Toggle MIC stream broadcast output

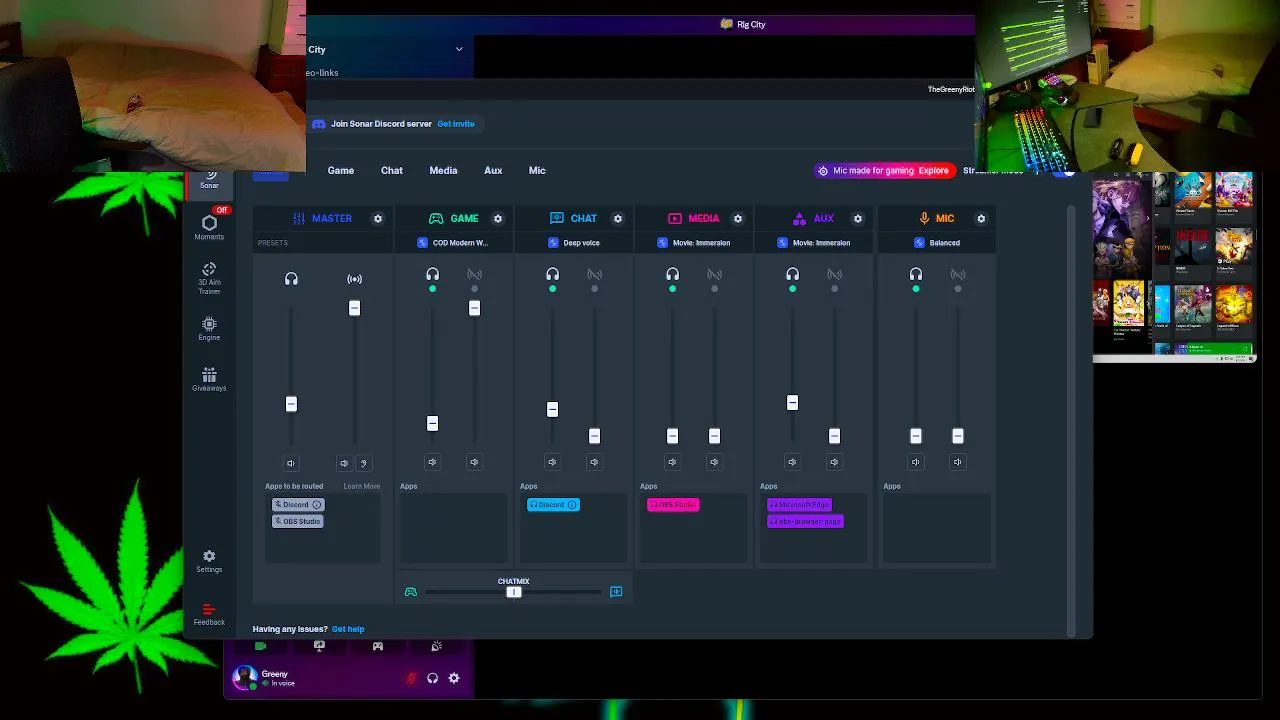pyautogui.click(x=958, y=275)
